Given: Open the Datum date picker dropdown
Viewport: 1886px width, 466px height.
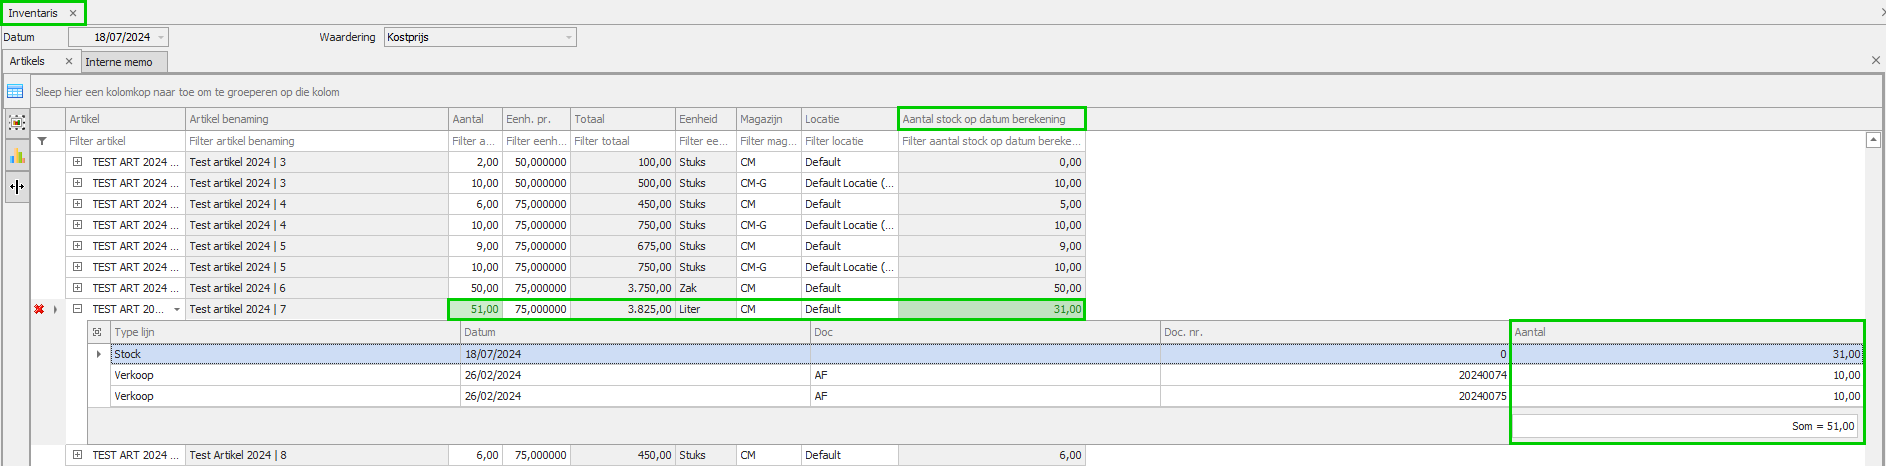Looking at the screenshot, I should point(161,37).
